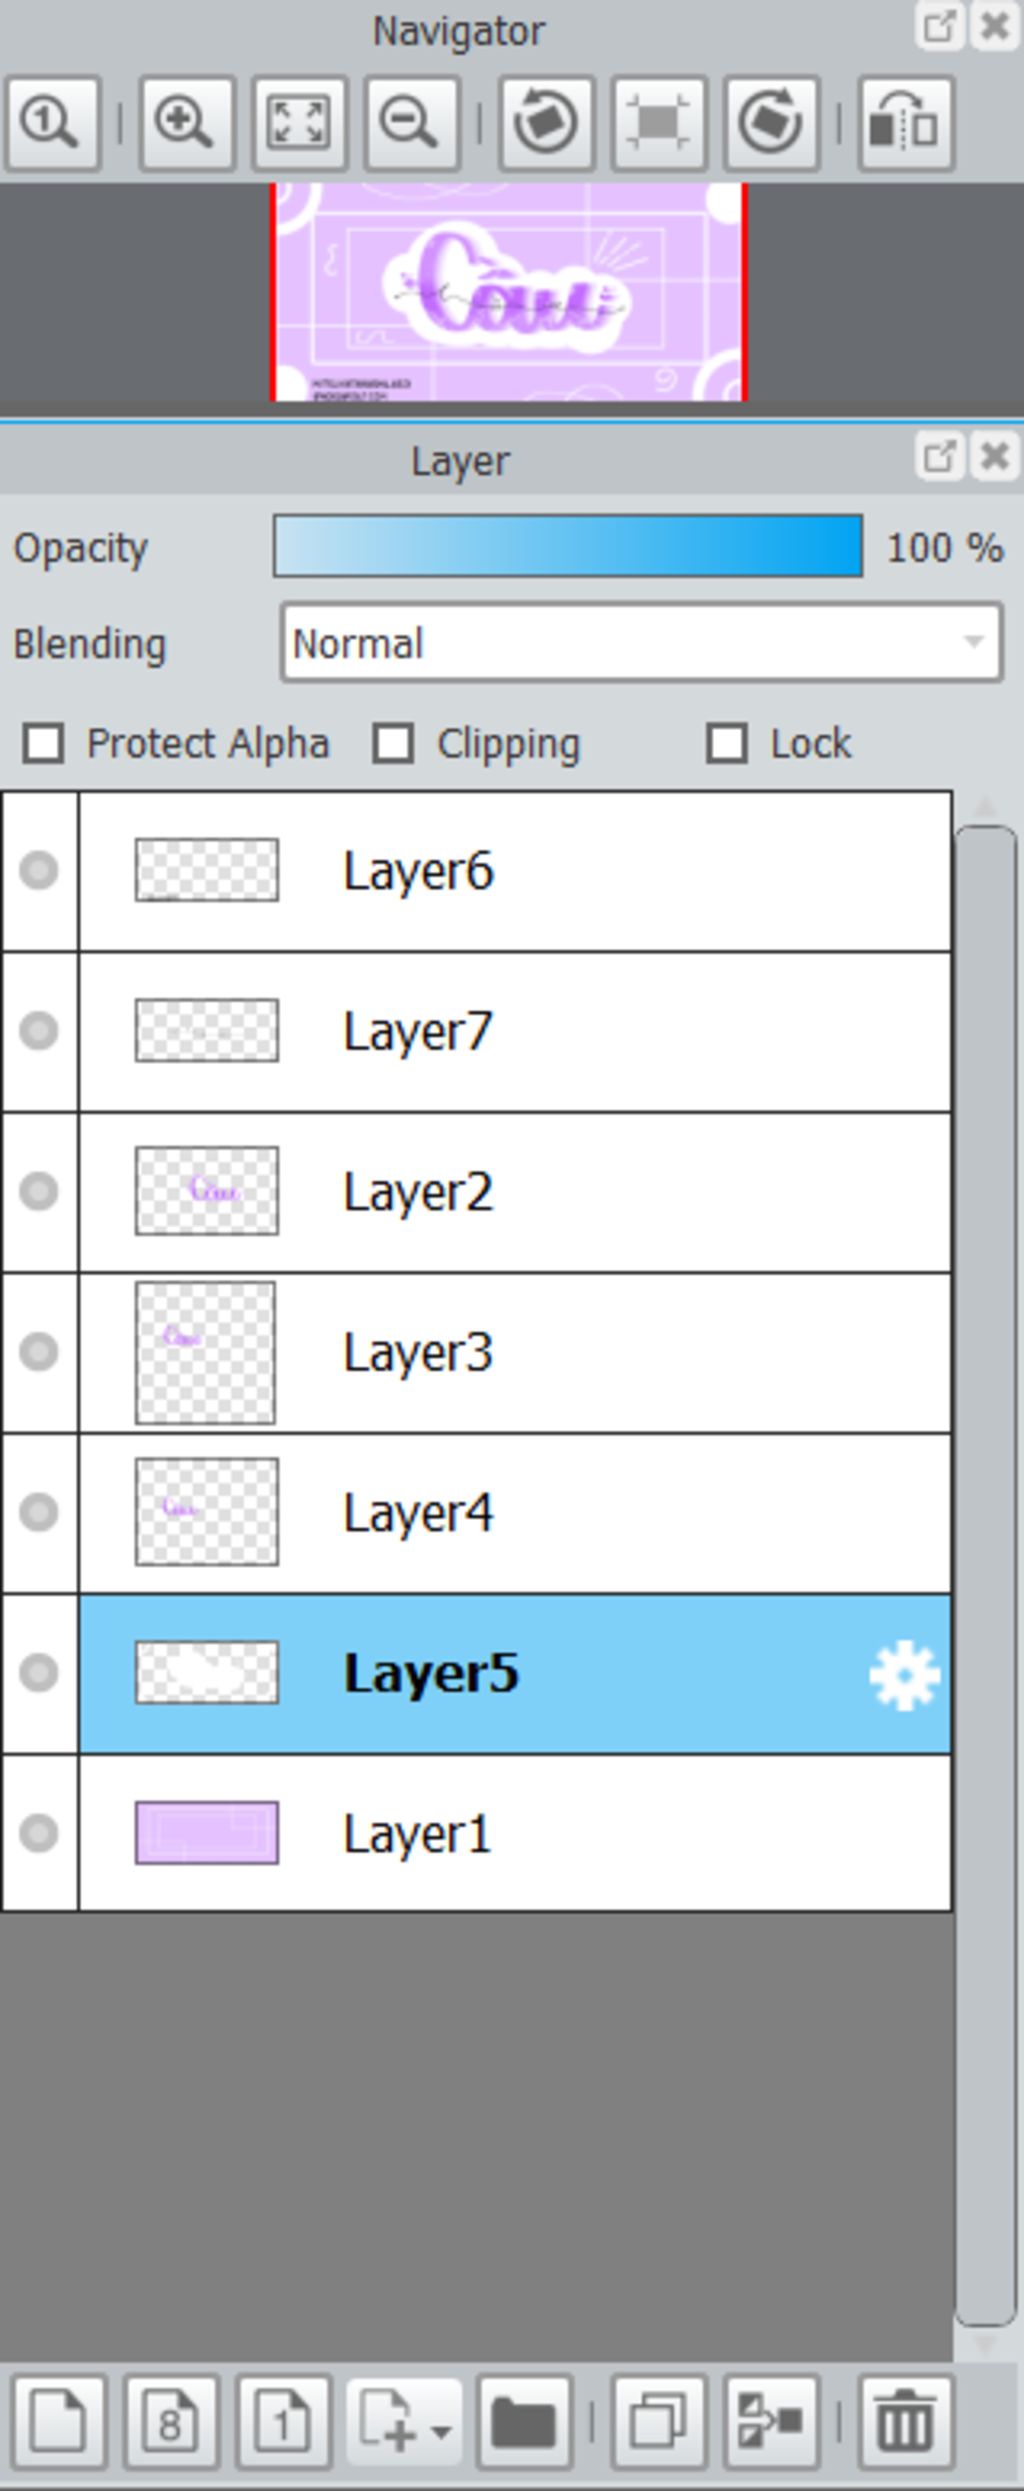The image size is (1024, 2491).
Task: Click the Layer1 thumbnail preview
Action: (207, 1832)
